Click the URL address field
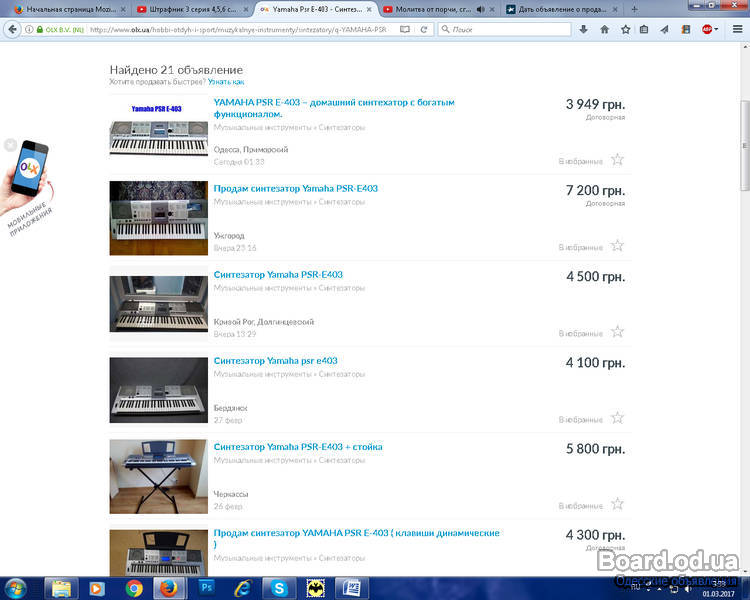 239,29
